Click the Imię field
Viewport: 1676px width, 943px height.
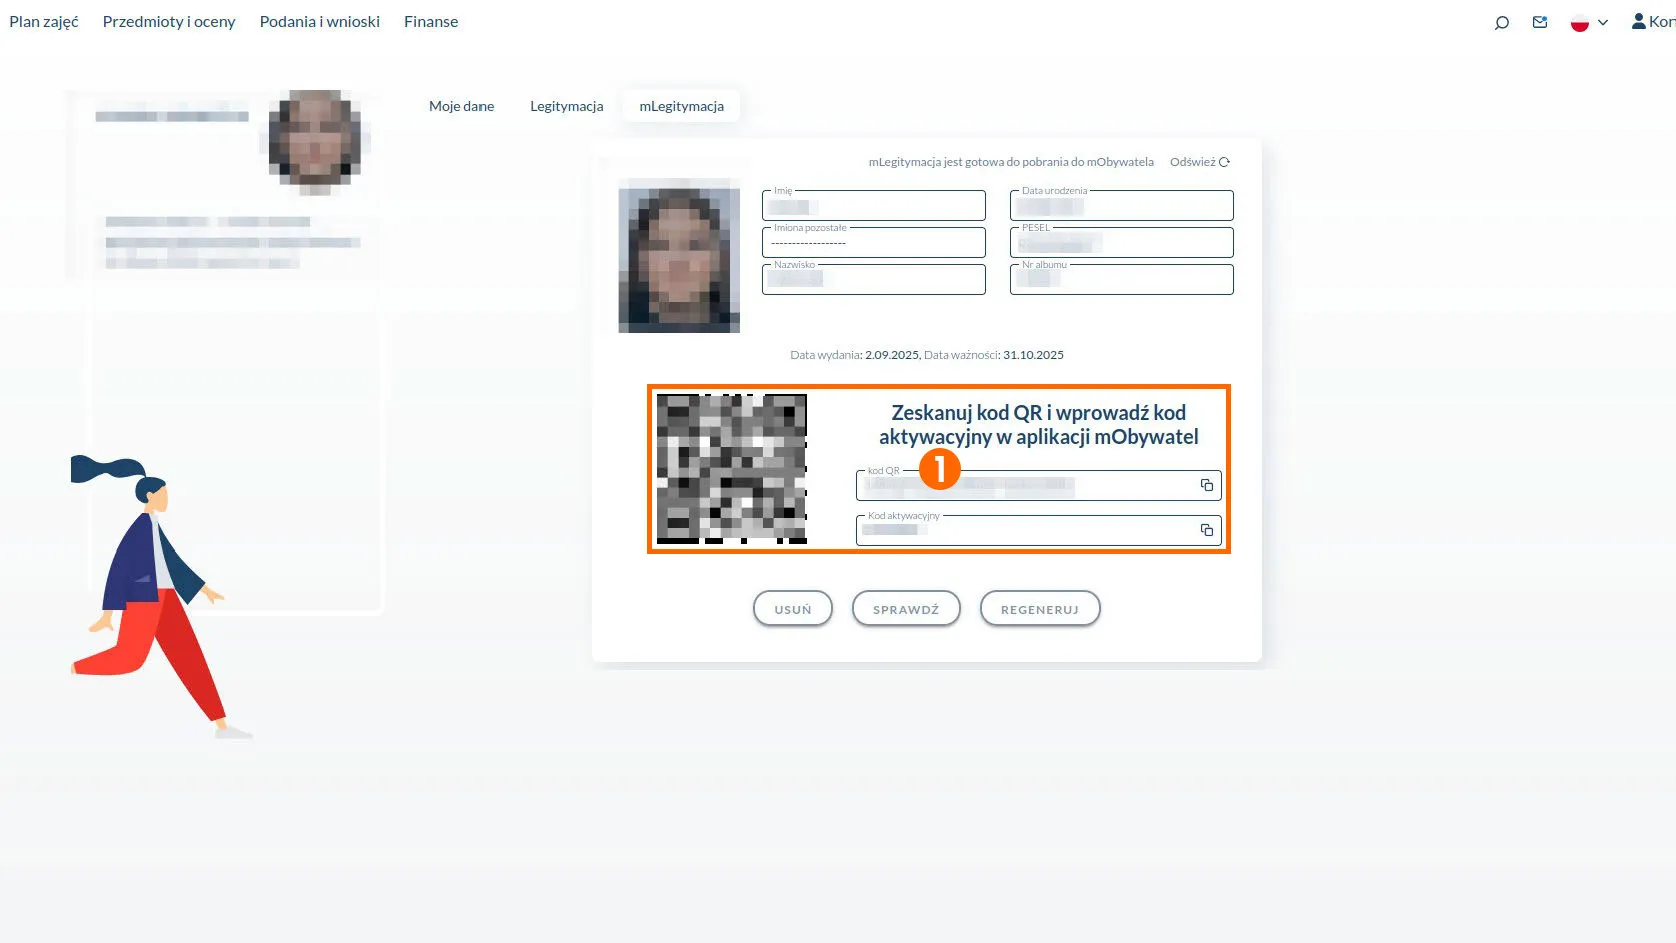(874, 205)
